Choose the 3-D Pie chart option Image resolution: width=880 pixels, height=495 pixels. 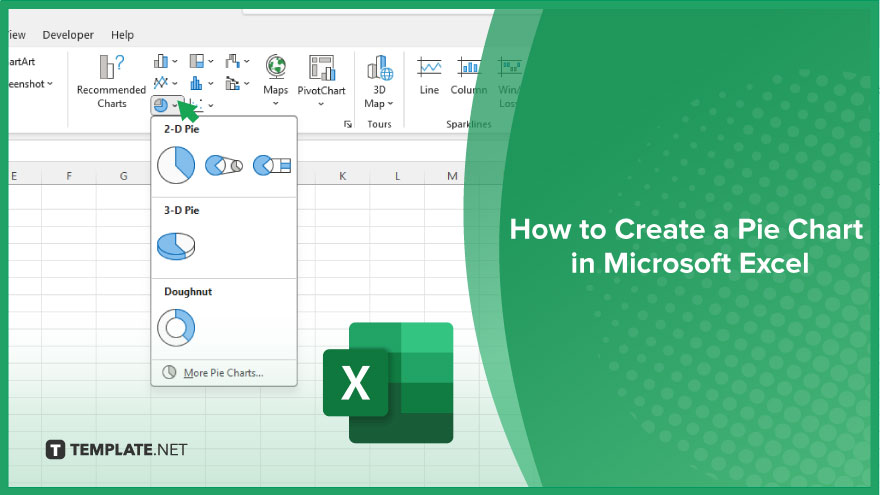tap(176, 246)
